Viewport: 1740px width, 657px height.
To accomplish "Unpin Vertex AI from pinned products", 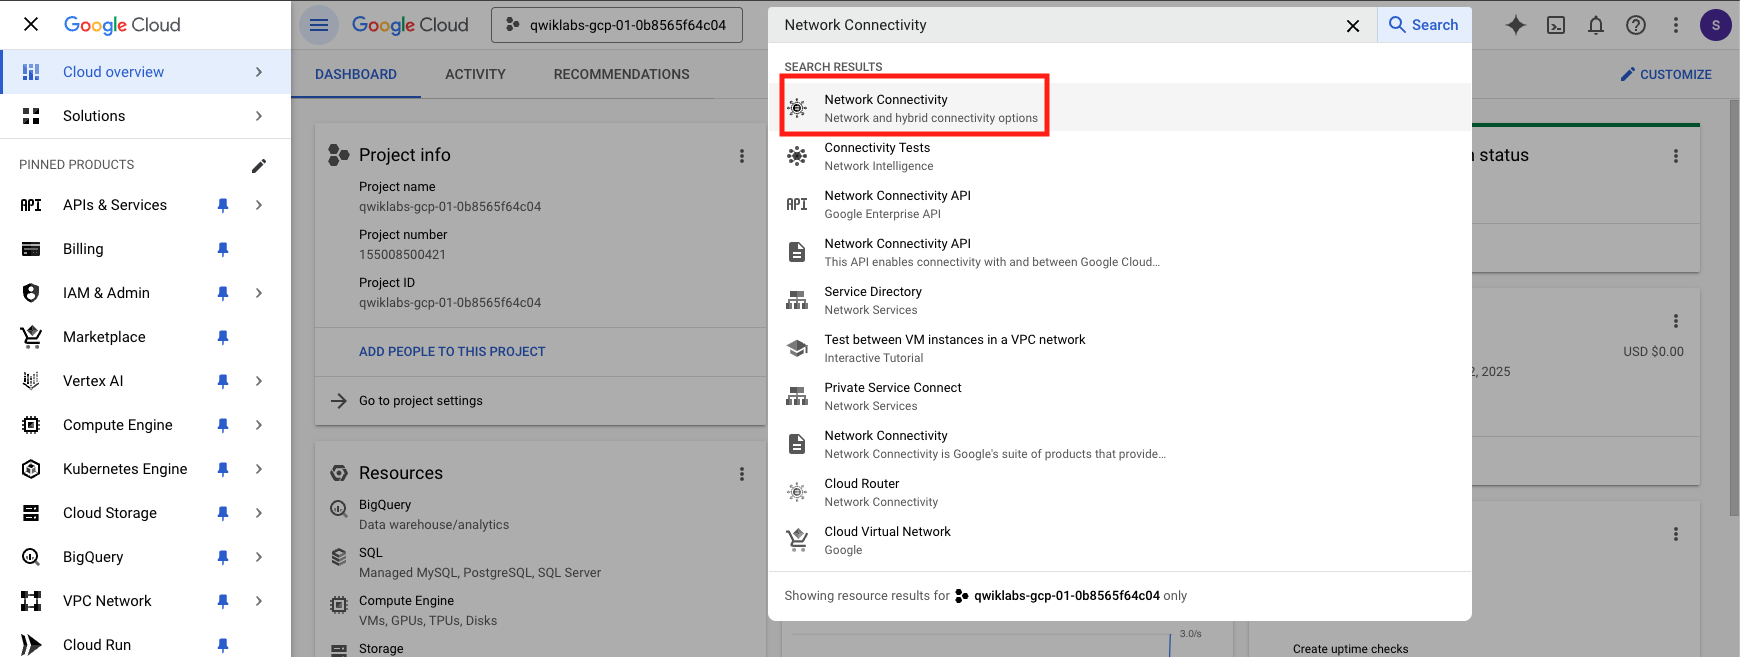I will pyautogui.click(x=223, y=381).
